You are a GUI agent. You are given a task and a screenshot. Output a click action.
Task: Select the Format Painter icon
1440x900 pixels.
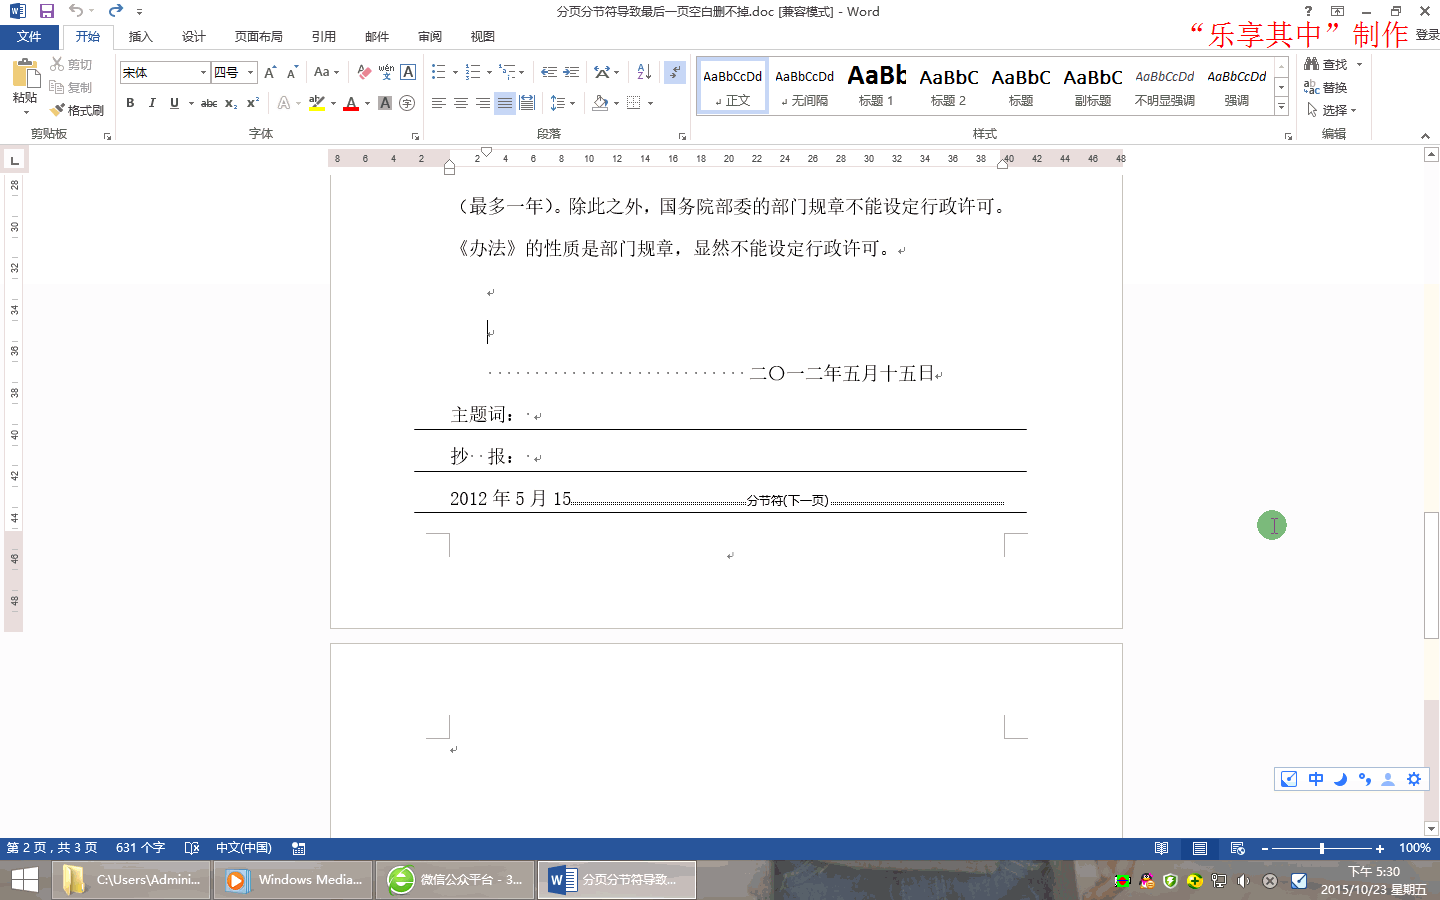[78, 110]
